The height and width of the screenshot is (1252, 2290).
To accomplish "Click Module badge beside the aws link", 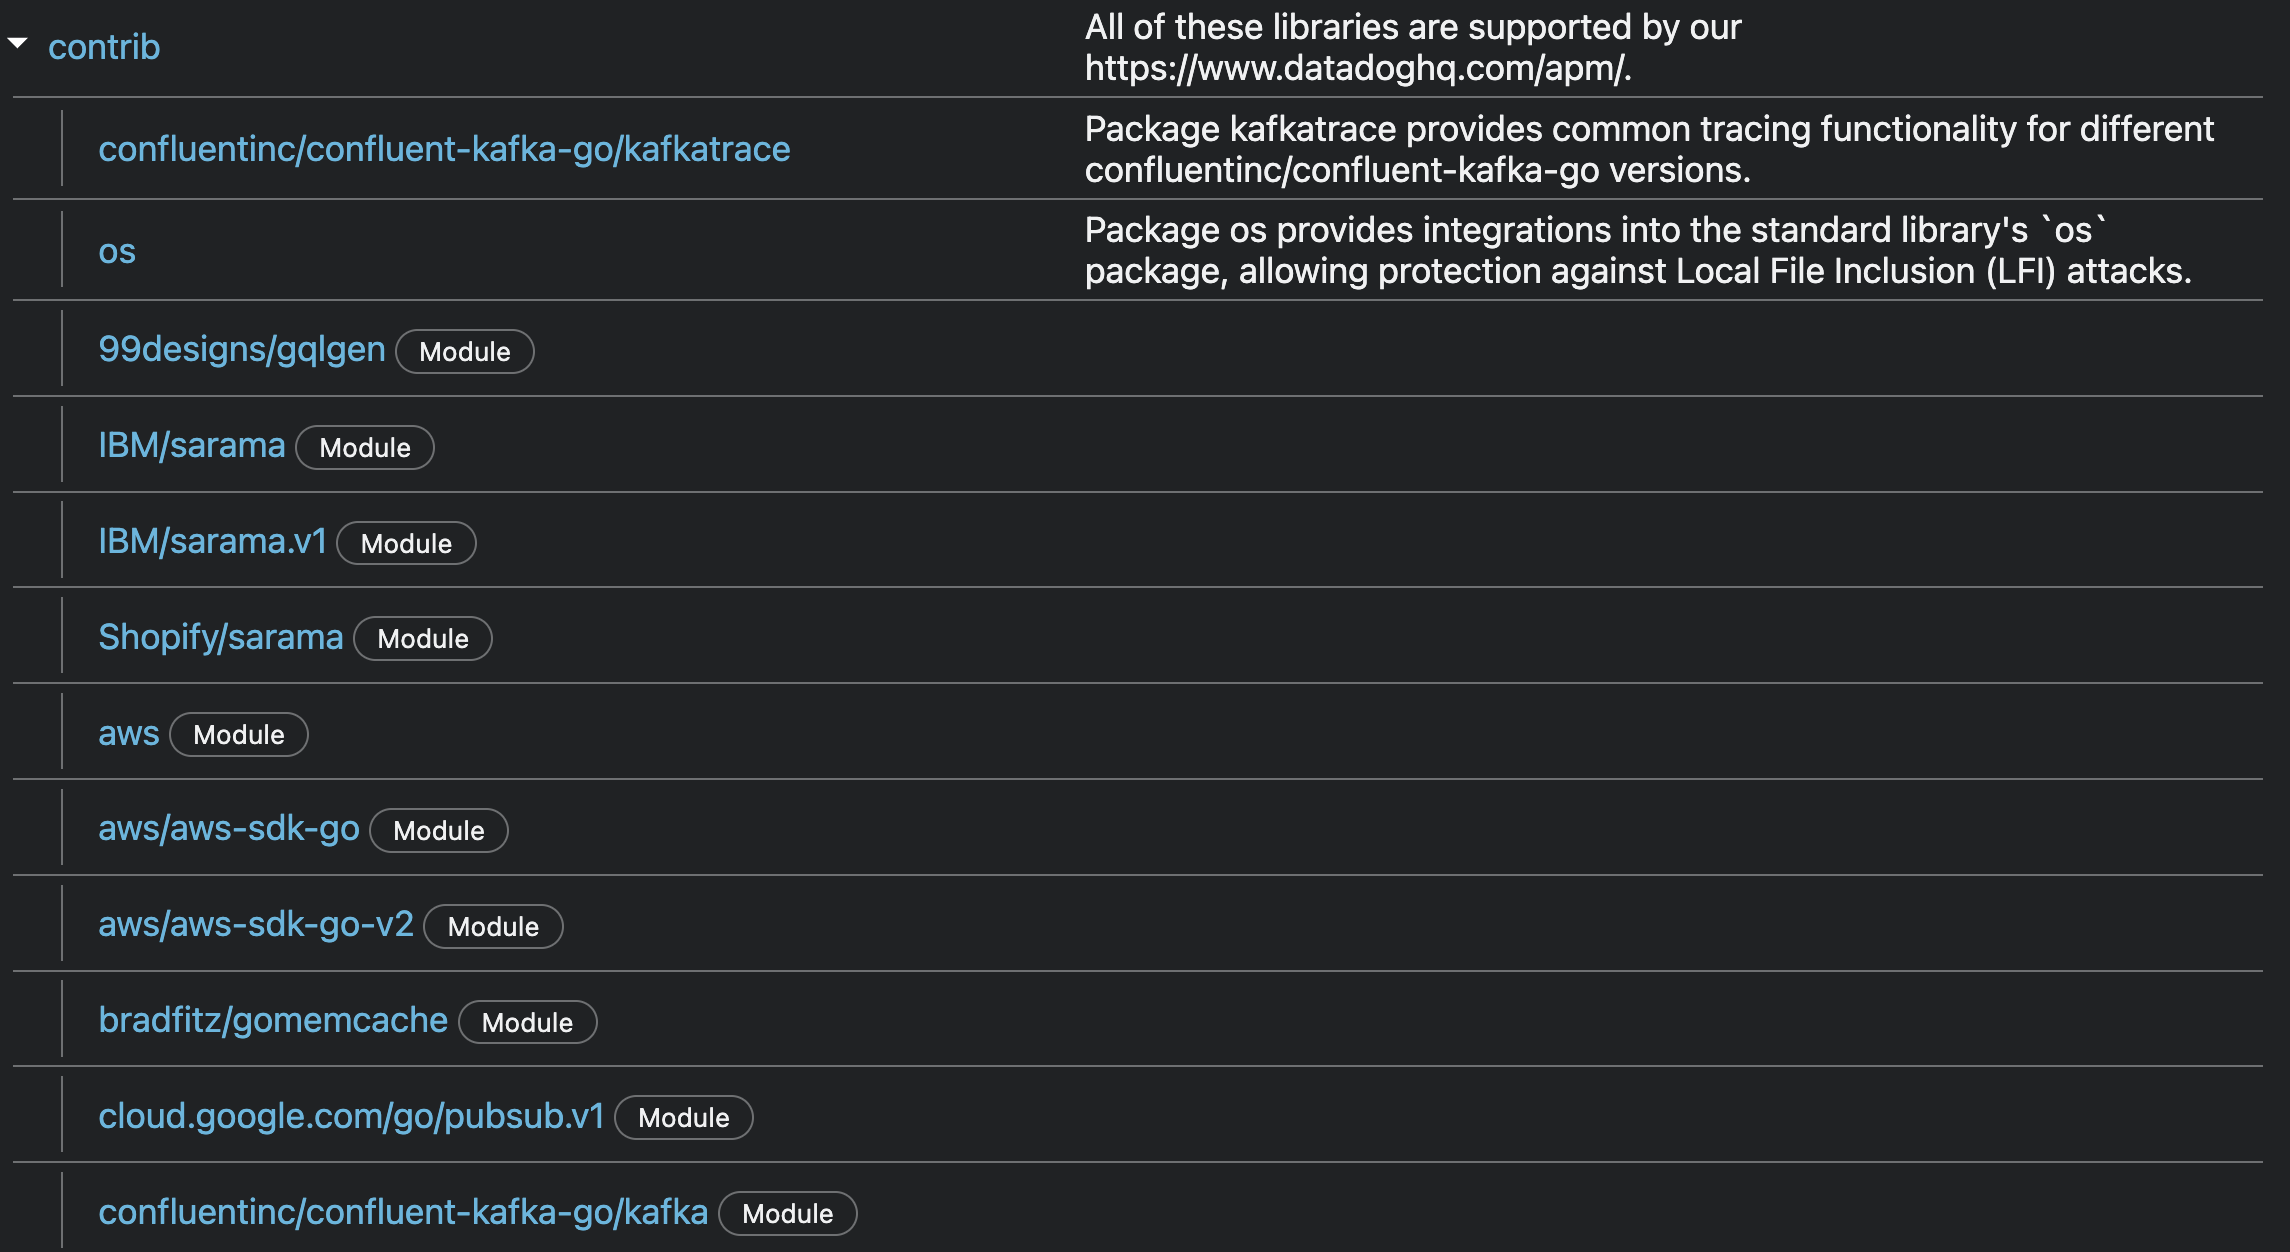I will (239, 735).
